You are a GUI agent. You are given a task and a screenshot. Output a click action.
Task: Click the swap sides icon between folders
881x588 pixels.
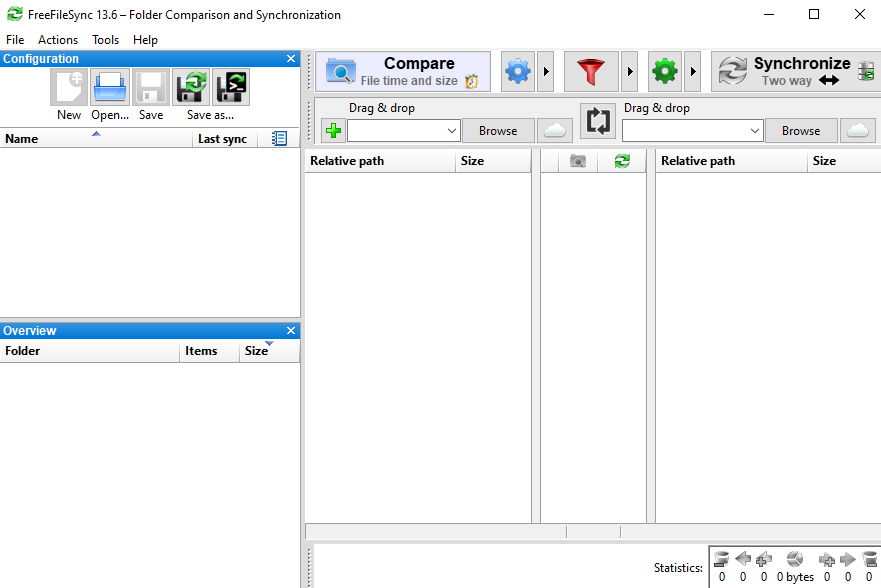tap(598, 120)
